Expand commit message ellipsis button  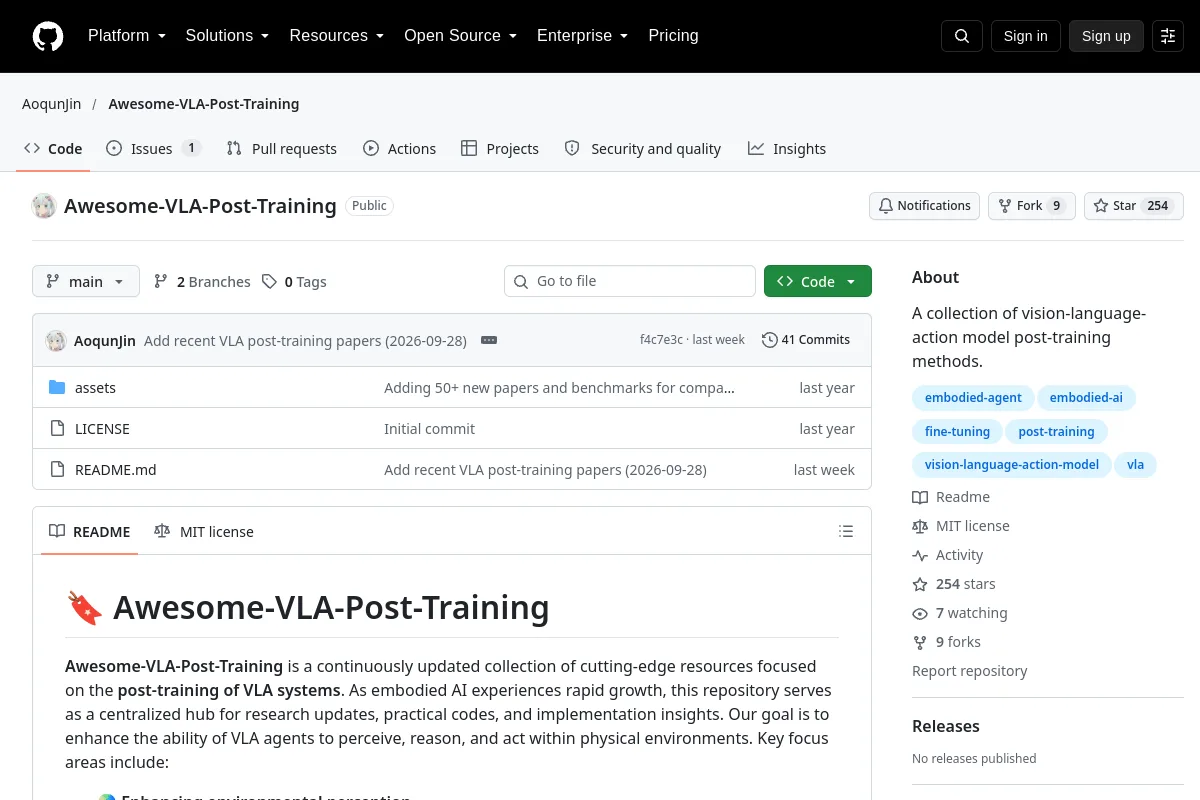(489, 340)
